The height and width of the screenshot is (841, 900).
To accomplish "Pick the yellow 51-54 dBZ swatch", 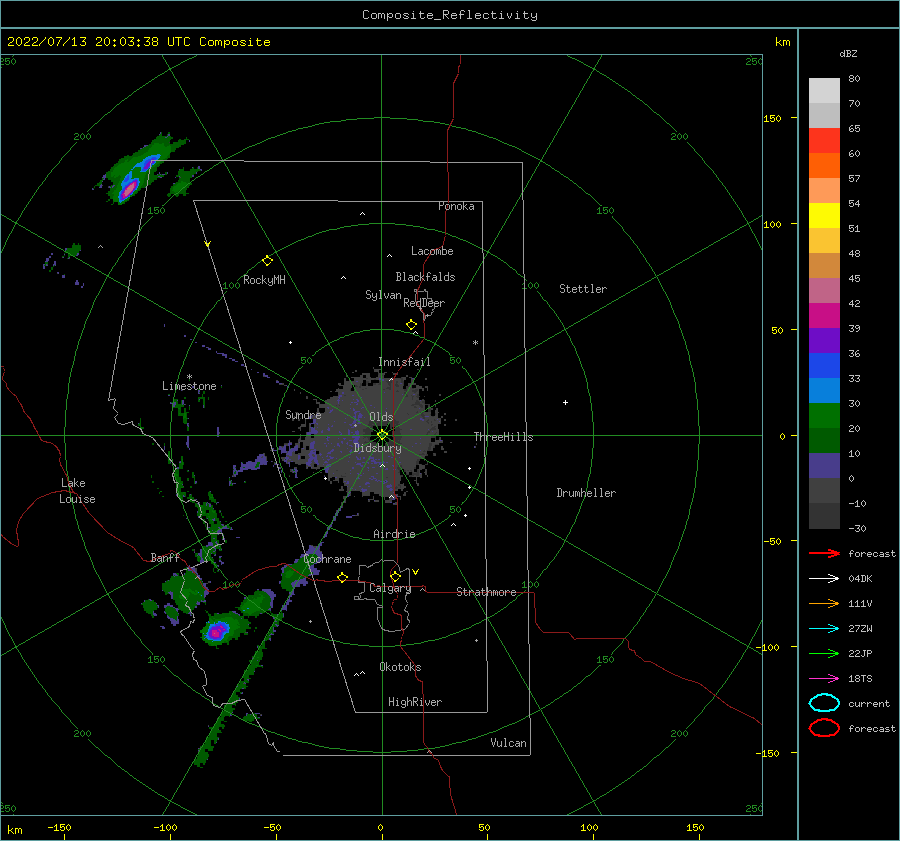I will 824,216.
